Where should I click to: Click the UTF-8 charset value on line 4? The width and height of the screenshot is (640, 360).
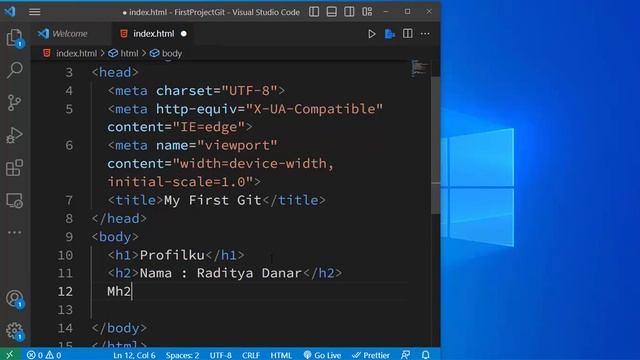[249, 91]
